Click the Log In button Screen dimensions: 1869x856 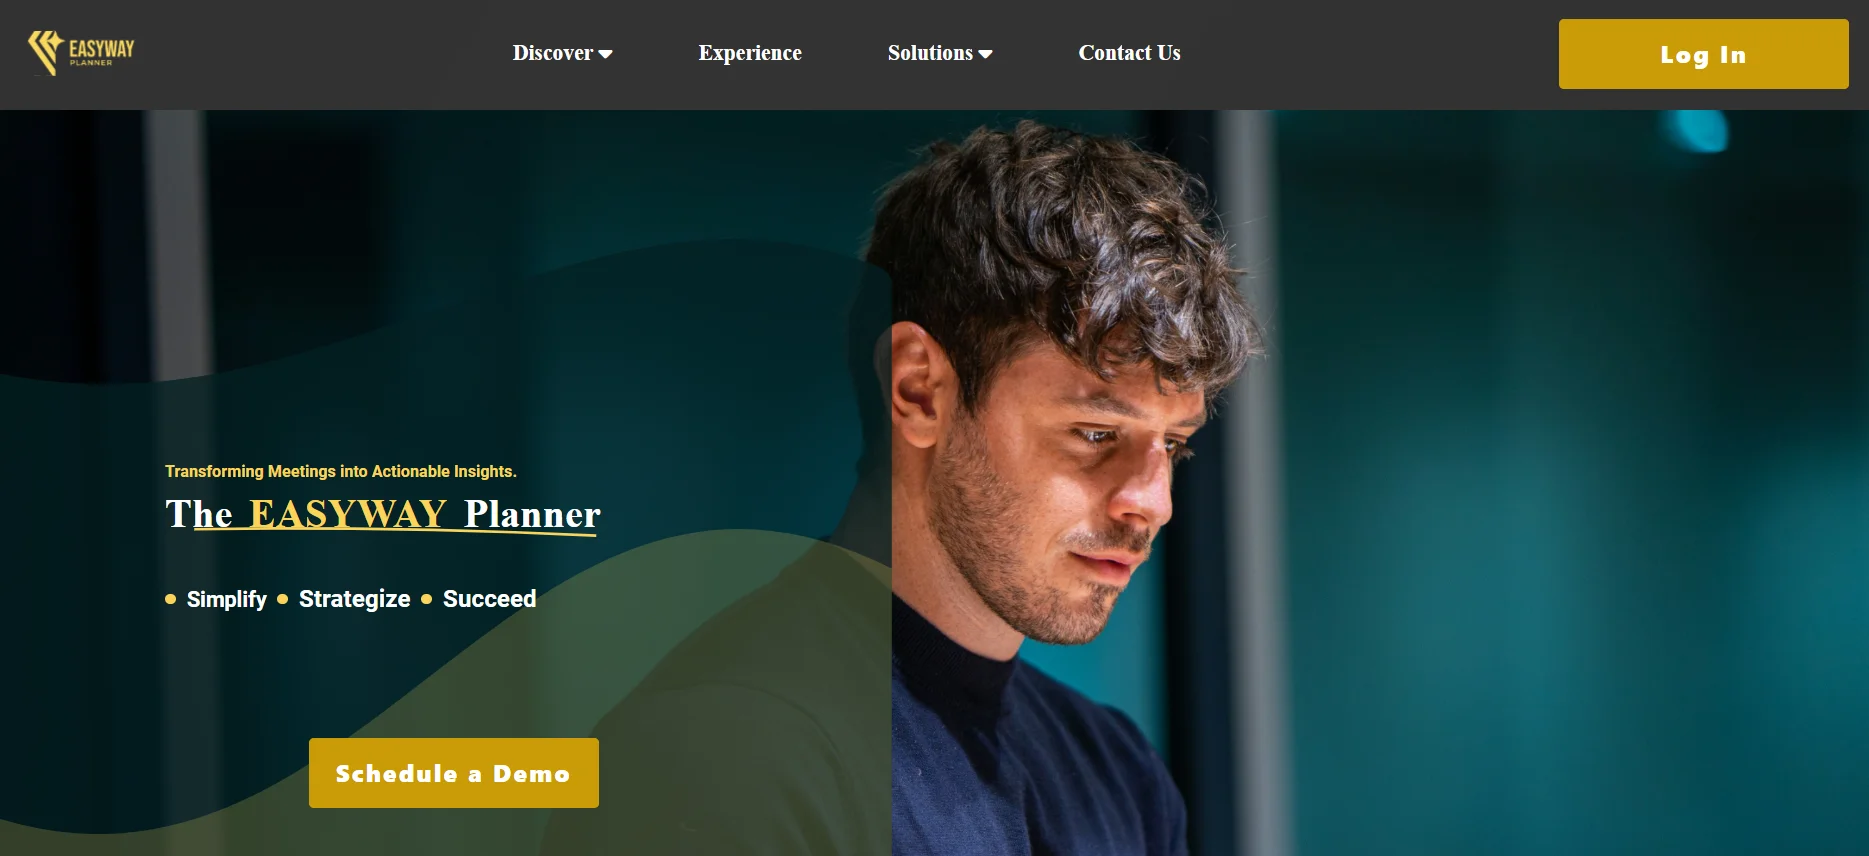coord(1703,54)
